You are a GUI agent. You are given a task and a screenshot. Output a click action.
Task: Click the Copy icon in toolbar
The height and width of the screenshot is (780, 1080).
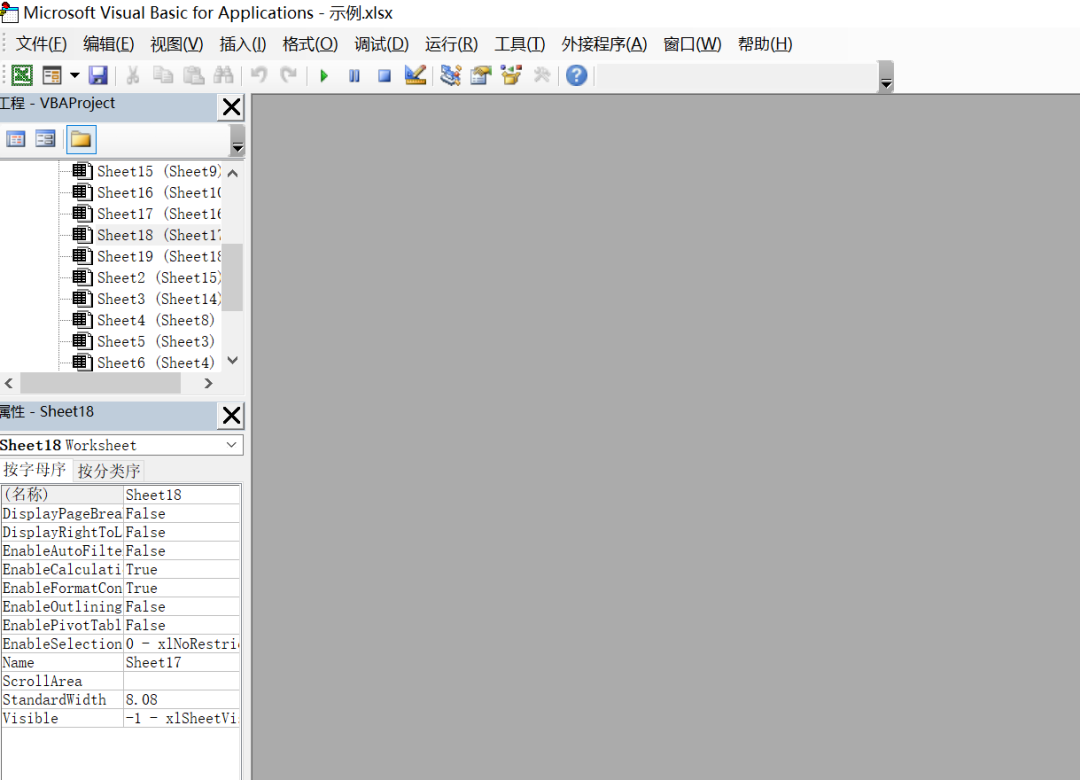(x=163, y=75)
